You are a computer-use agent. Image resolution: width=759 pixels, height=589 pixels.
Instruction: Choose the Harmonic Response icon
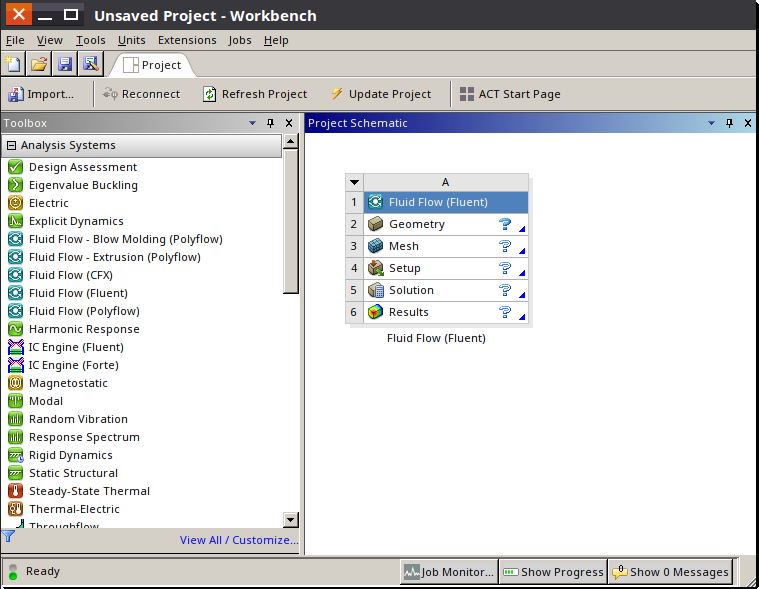click(x=15, y=329)
